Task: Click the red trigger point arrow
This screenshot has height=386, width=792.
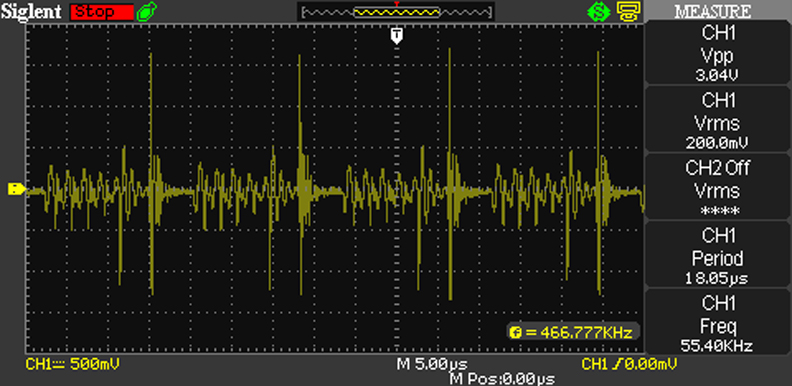Action: [397, 4]
